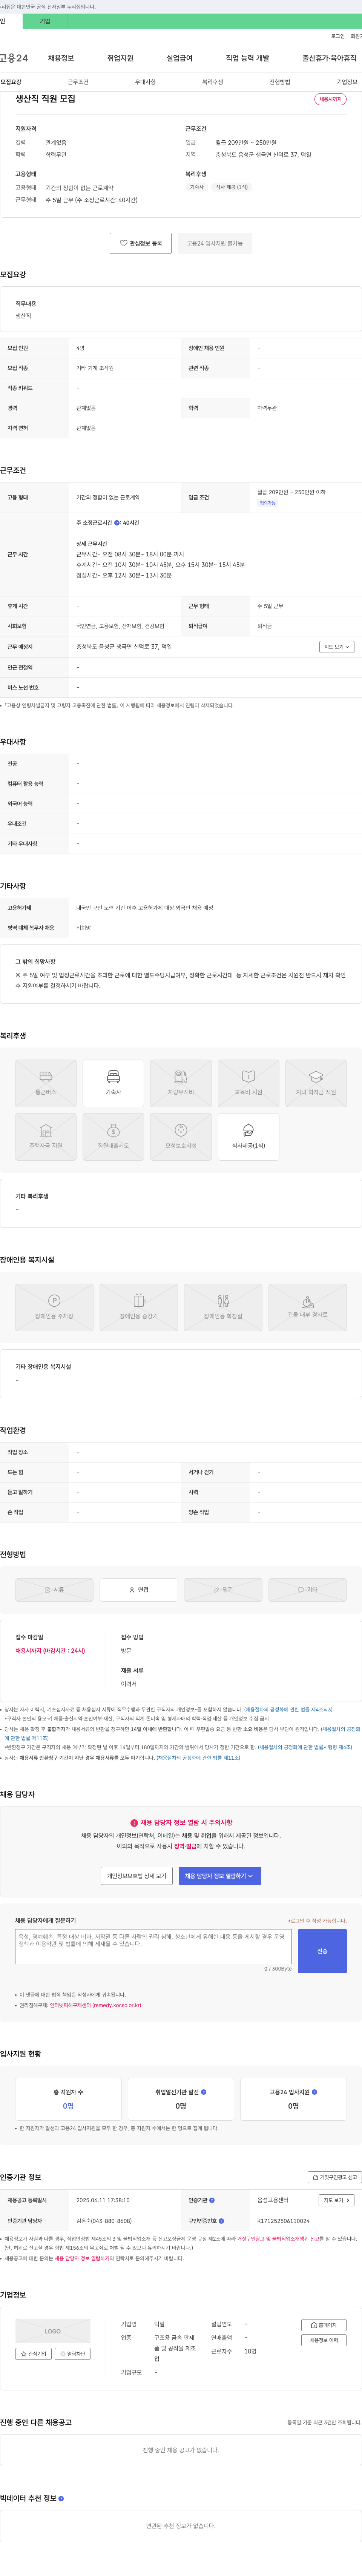Click info icon next to 인증기관
The width and height of the screenshot is (362, 2576).
[212, 2200]
